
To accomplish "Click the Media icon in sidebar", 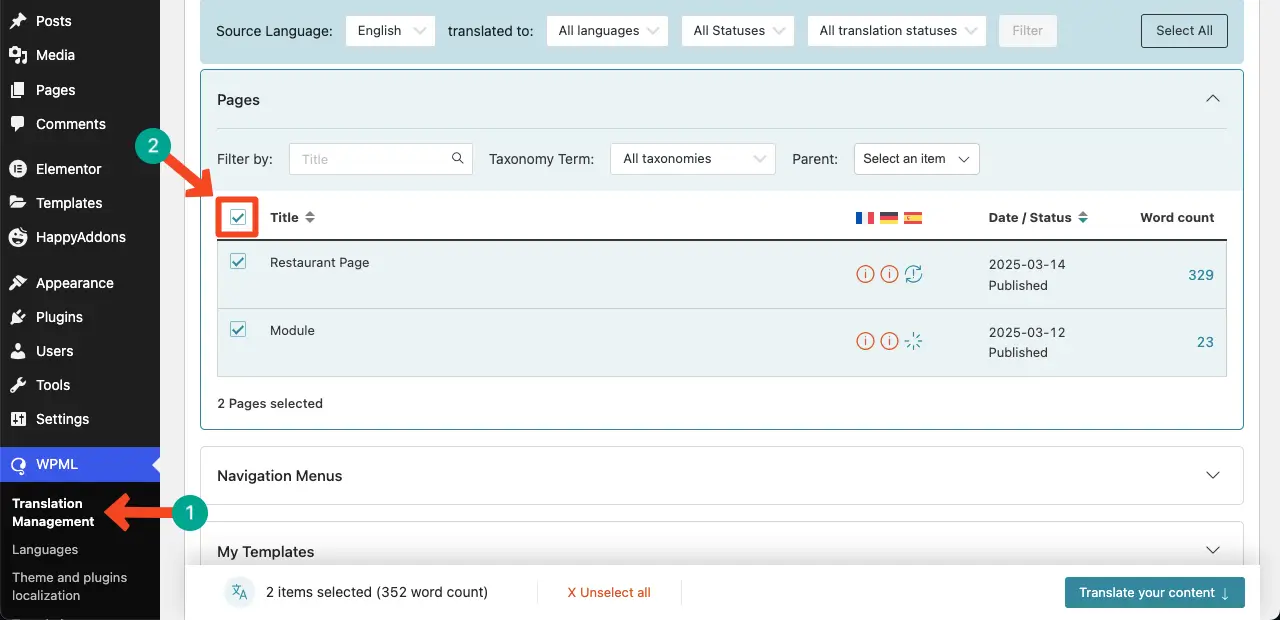I will 18,55.
